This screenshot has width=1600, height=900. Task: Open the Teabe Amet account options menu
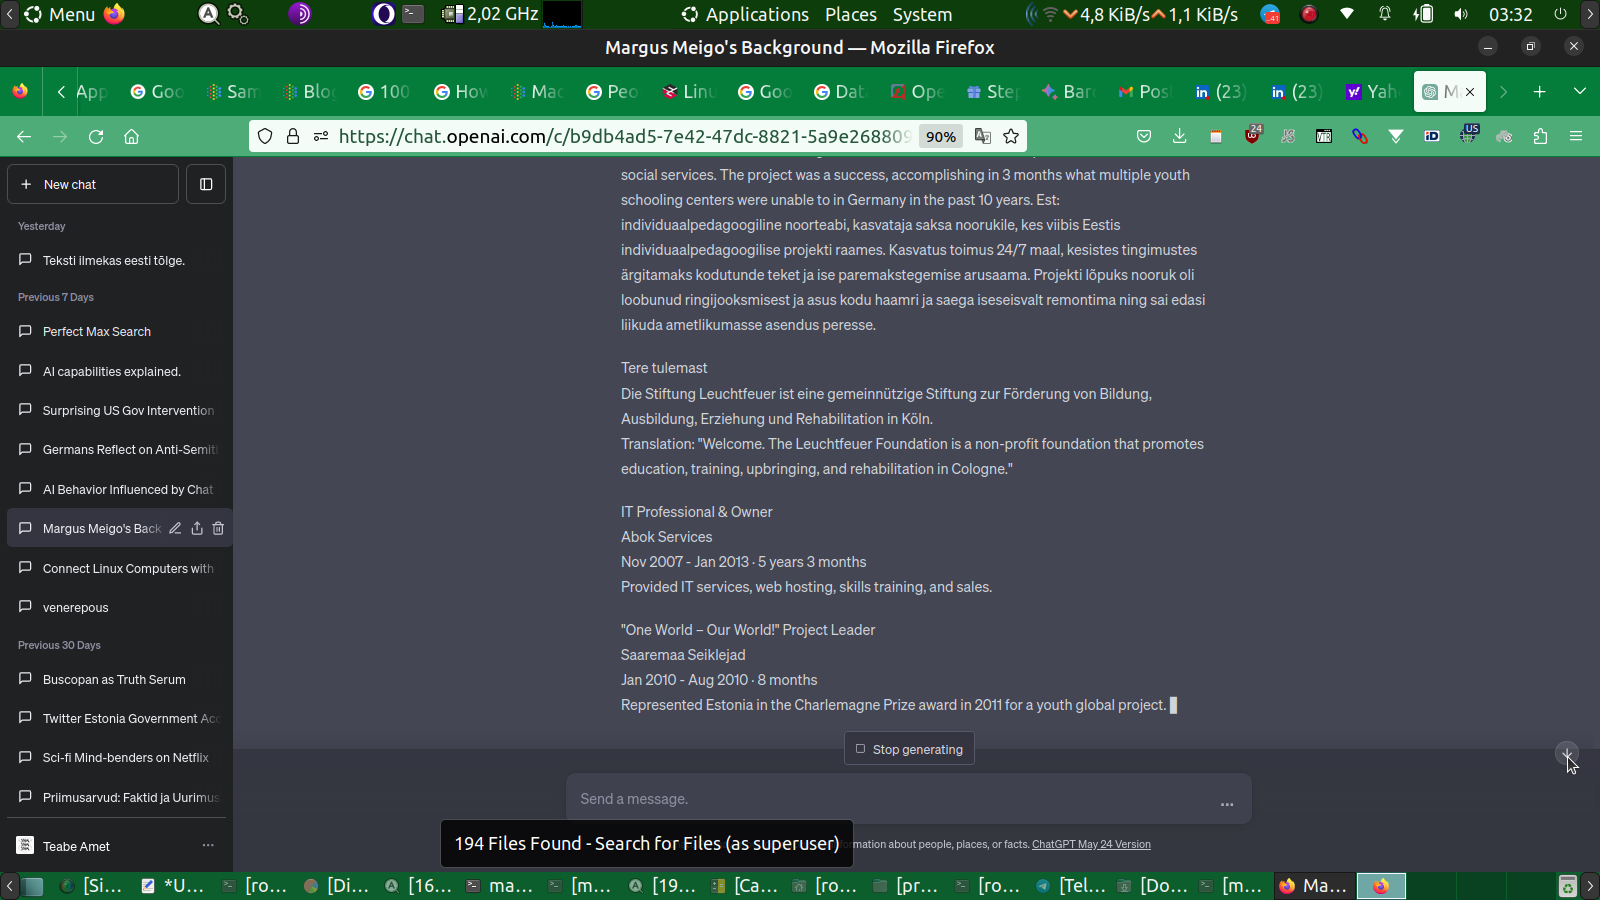(208, 846)
